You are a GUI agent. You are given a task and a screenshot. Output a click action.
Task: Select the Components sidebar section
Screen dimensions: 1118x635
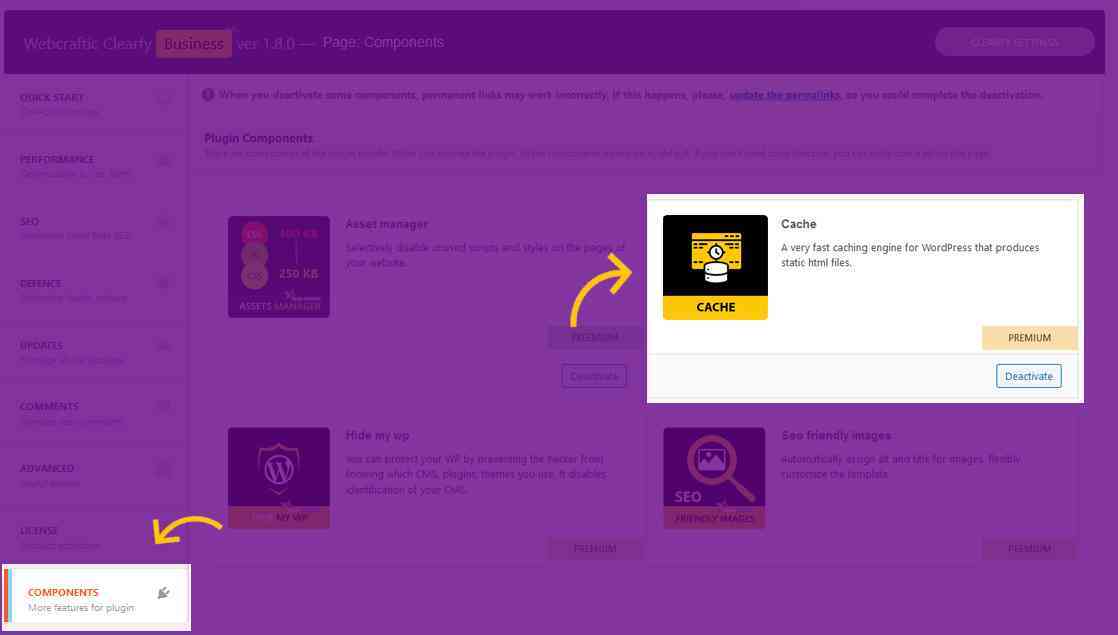[x=97, y=598]
